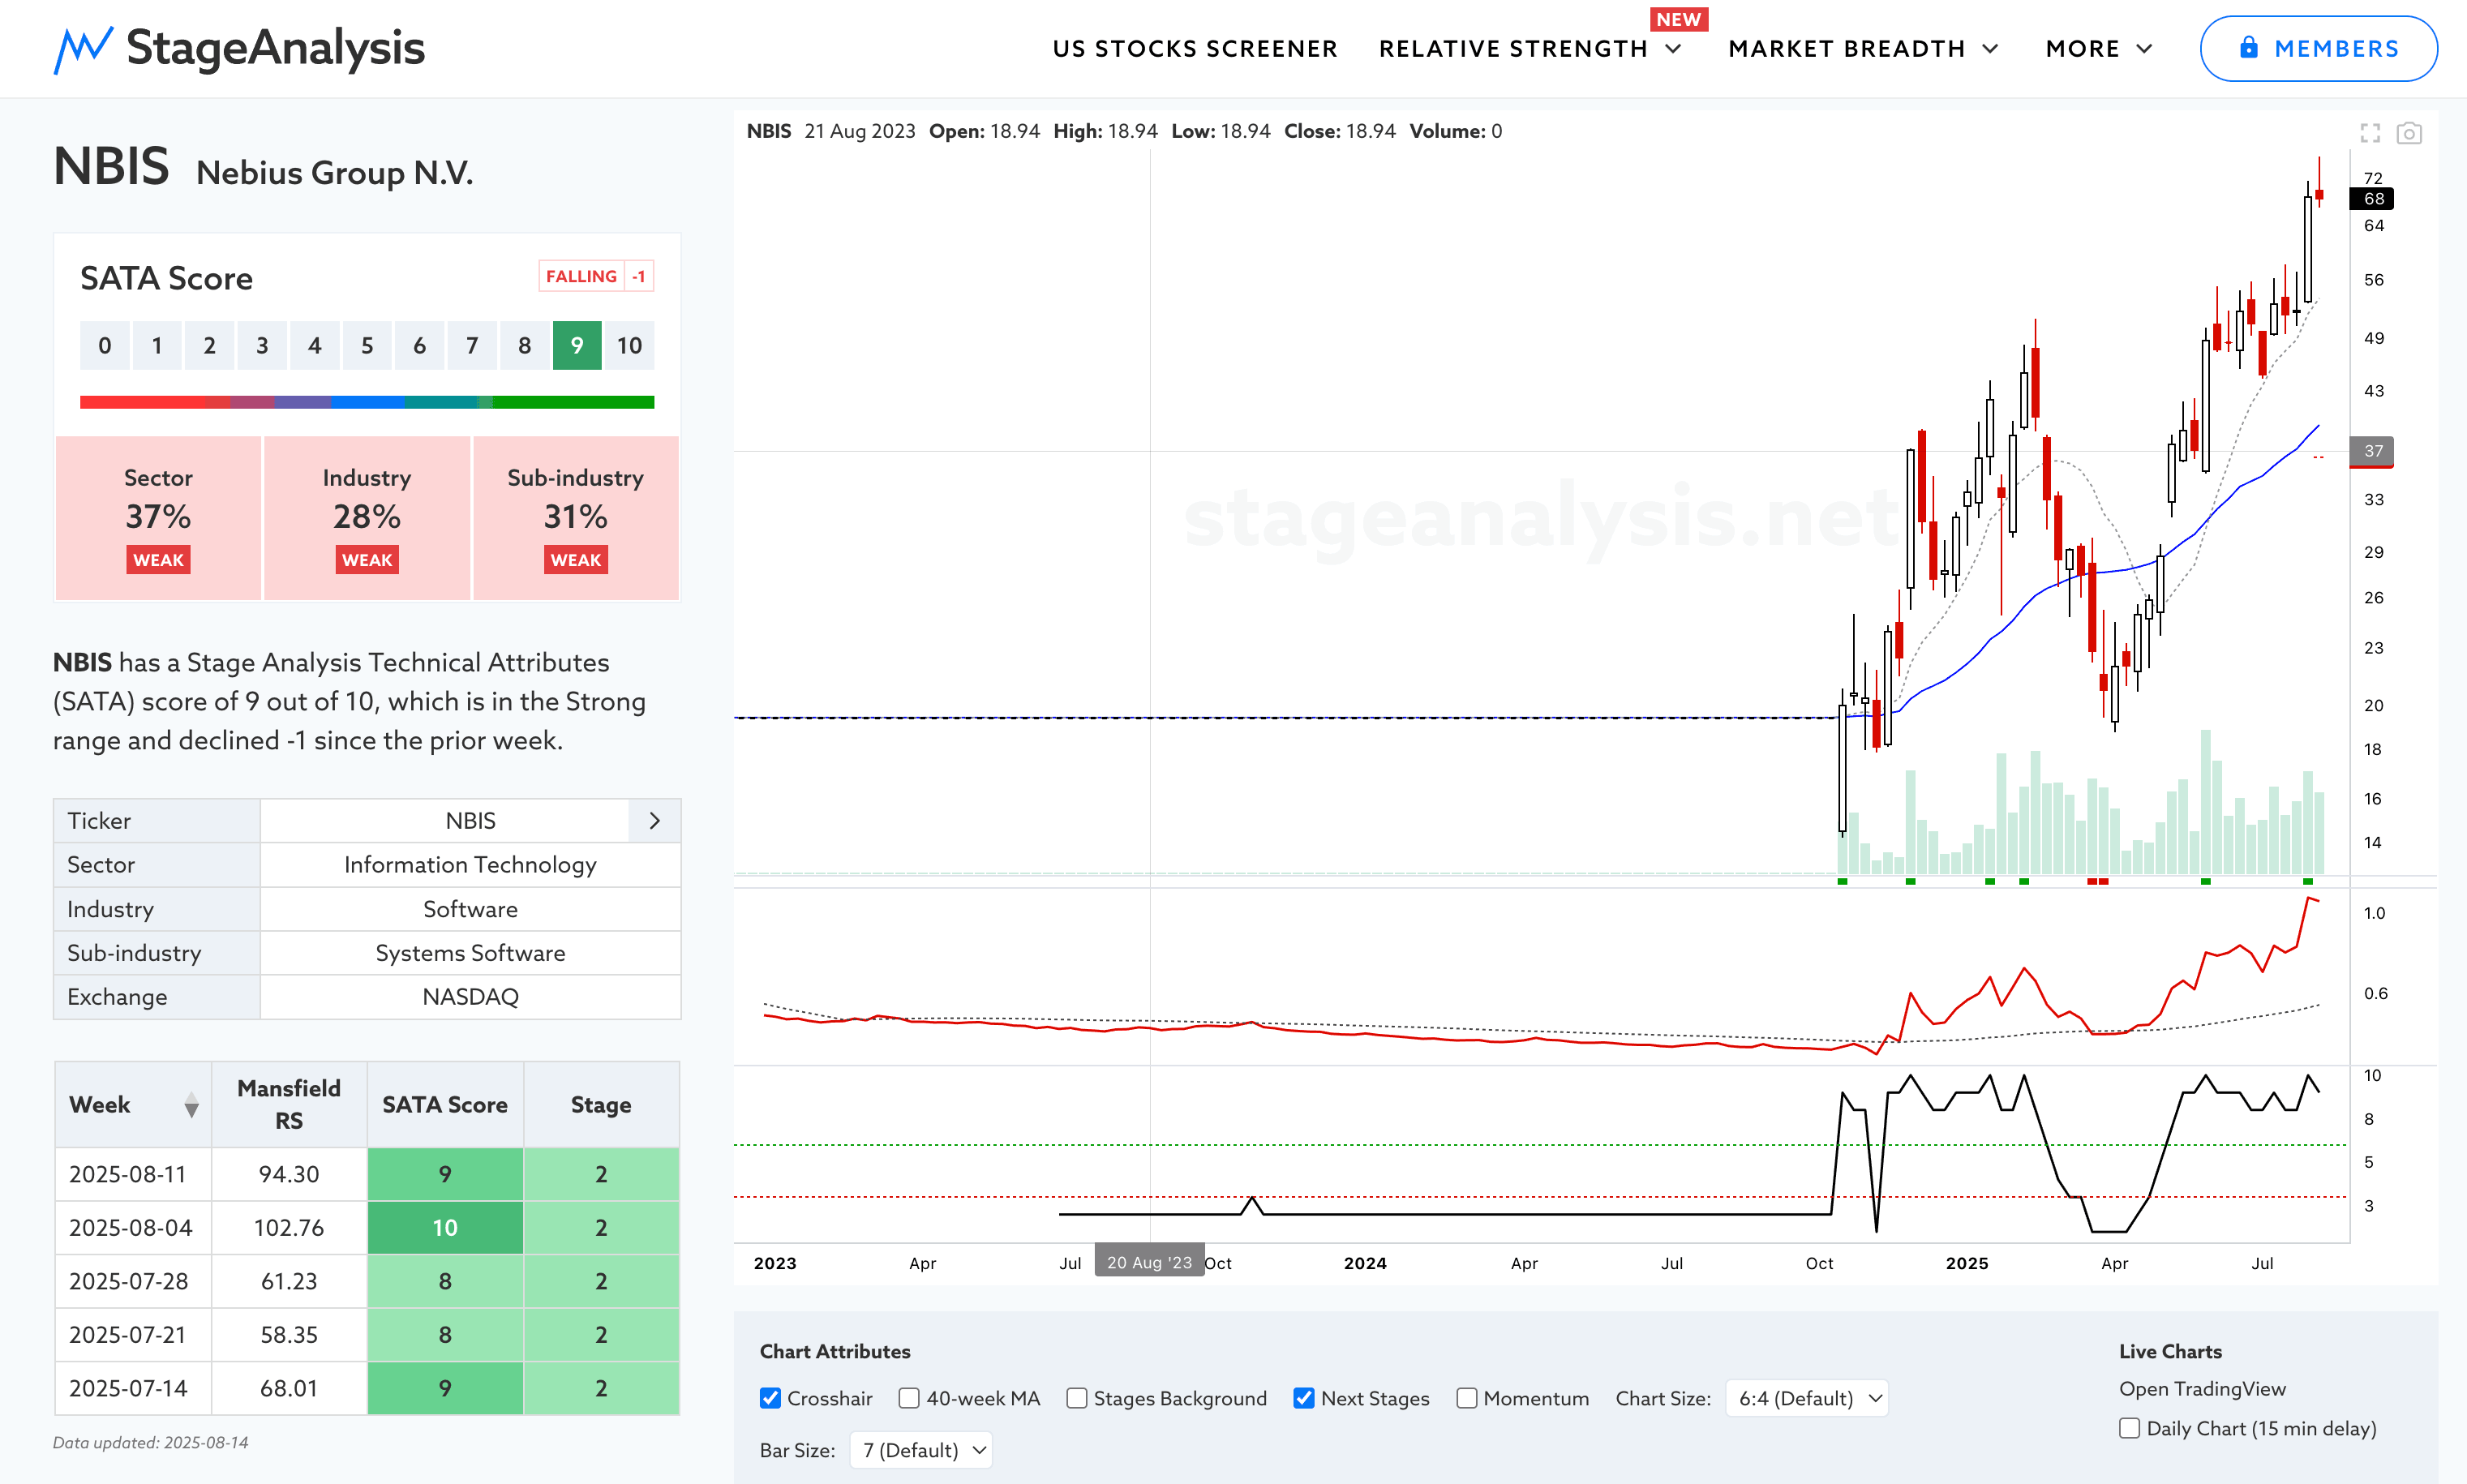Viewport: 2467px width, 1484px height.
Task: Click SATA score box 5
Action: tap(367, 346)
